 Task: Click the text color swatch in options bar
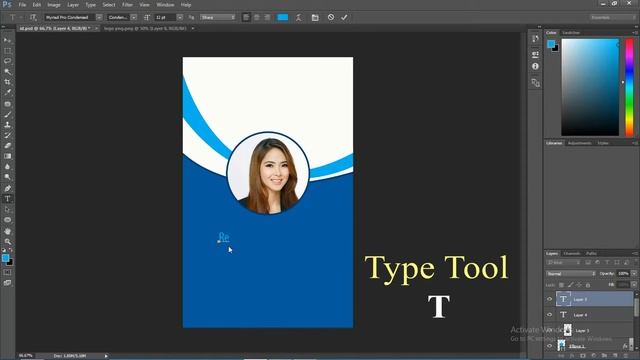tap(282, 17)
